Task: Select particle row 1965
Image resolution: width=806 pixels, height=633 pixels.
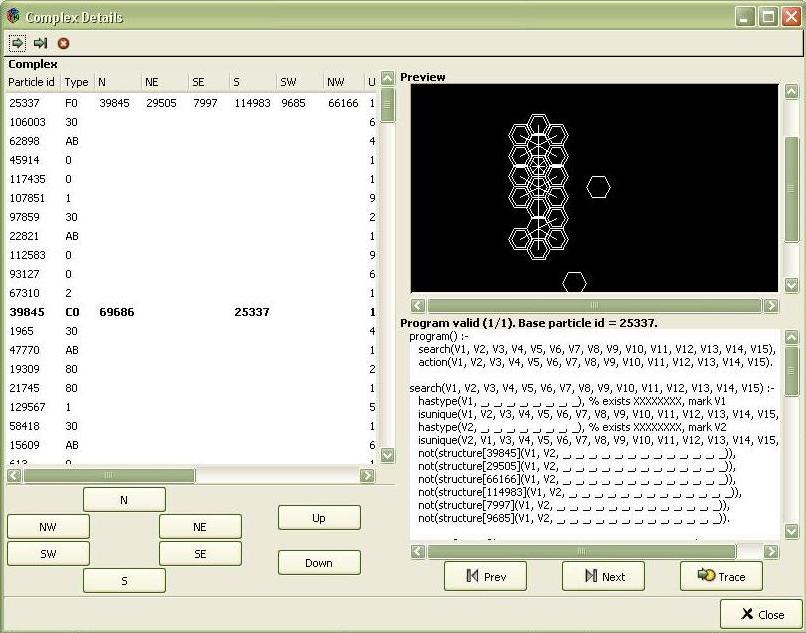Action: point(192,331)
